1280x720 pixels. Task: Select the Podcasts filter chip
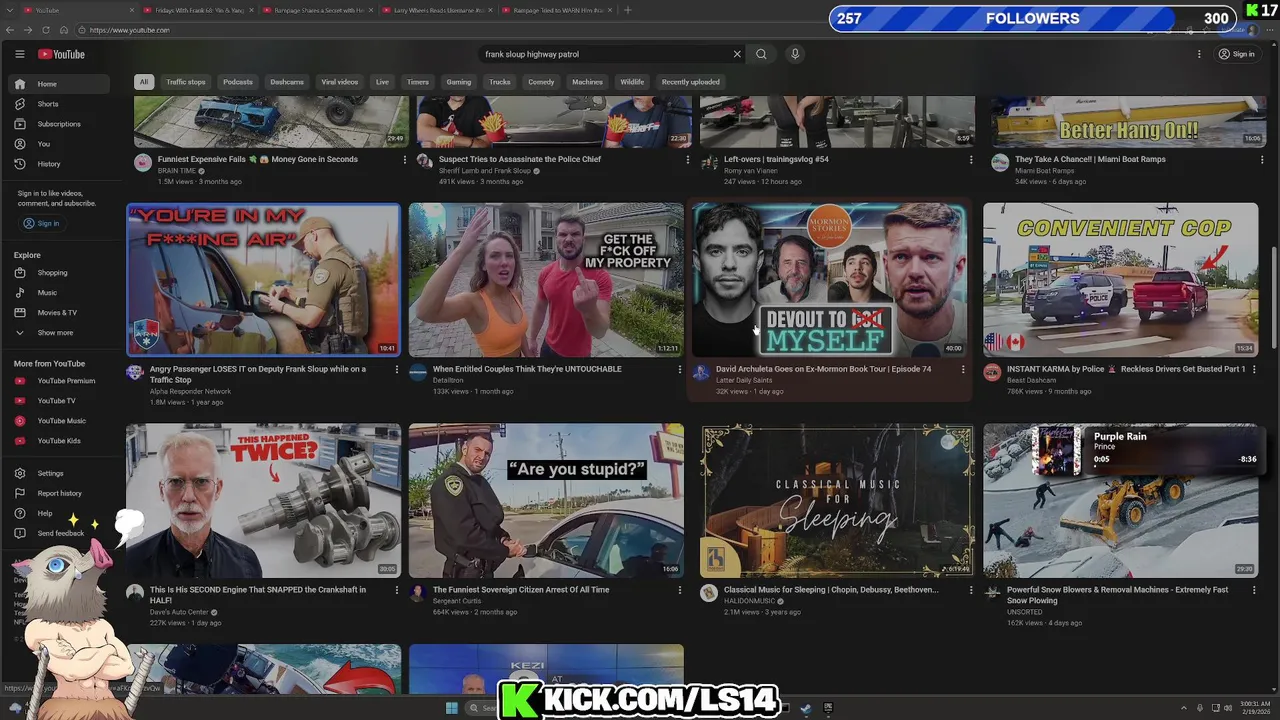[x=238, y=82]
